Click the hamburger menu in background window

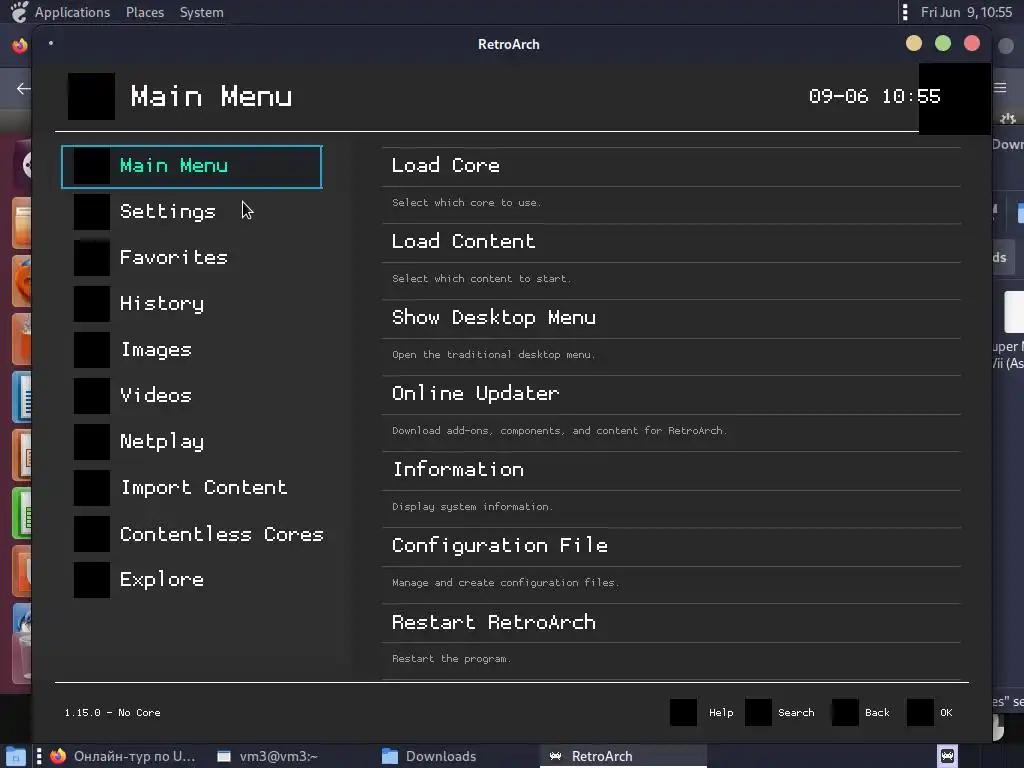[x=1000, y=88]
